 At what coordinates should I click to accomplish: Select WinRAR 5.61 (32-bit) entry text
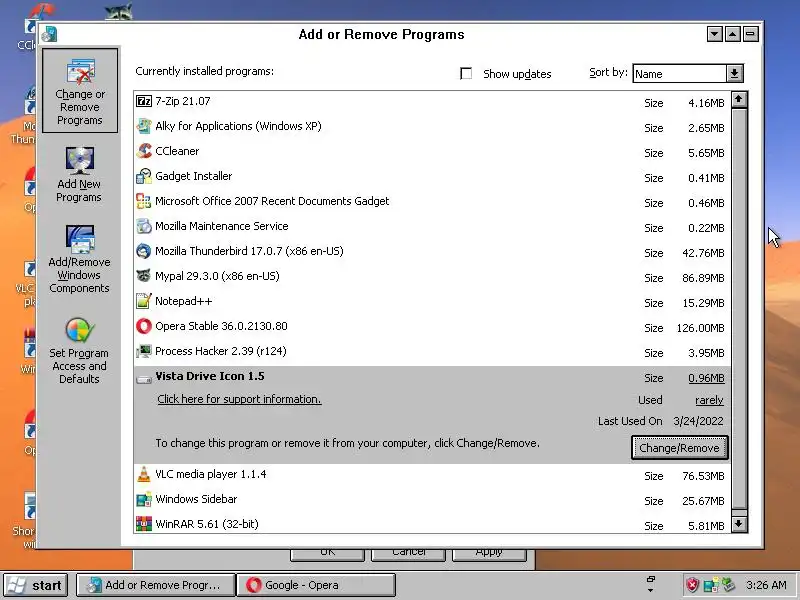(207, 524)
